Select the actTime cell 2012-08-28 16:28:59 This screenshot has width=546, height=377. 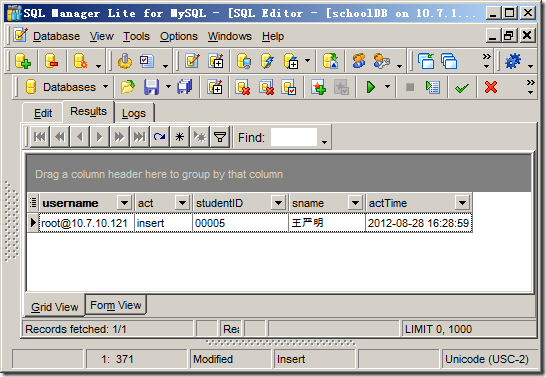(419, 223)
